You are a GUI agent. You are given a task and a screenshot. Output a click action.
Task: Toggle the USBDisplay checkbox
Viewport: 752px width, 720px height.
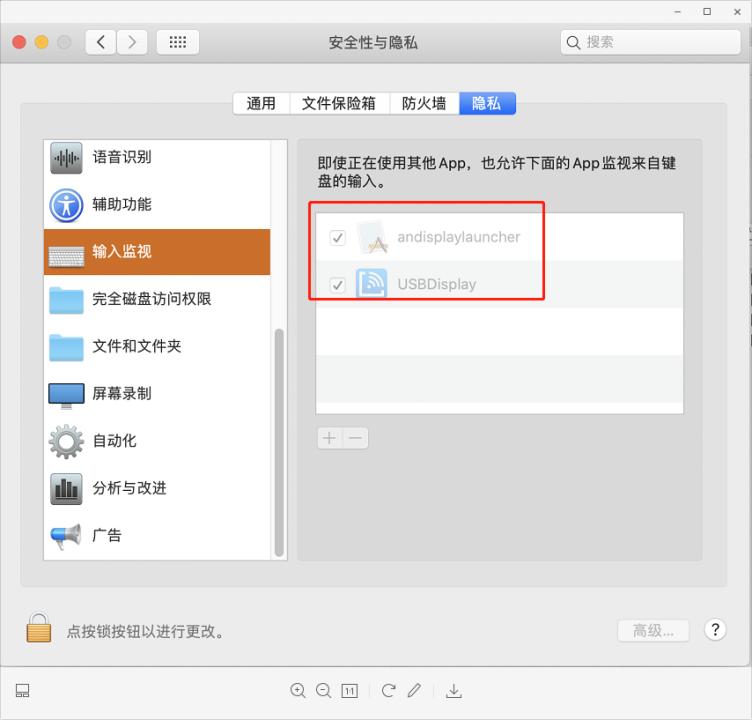338,285
